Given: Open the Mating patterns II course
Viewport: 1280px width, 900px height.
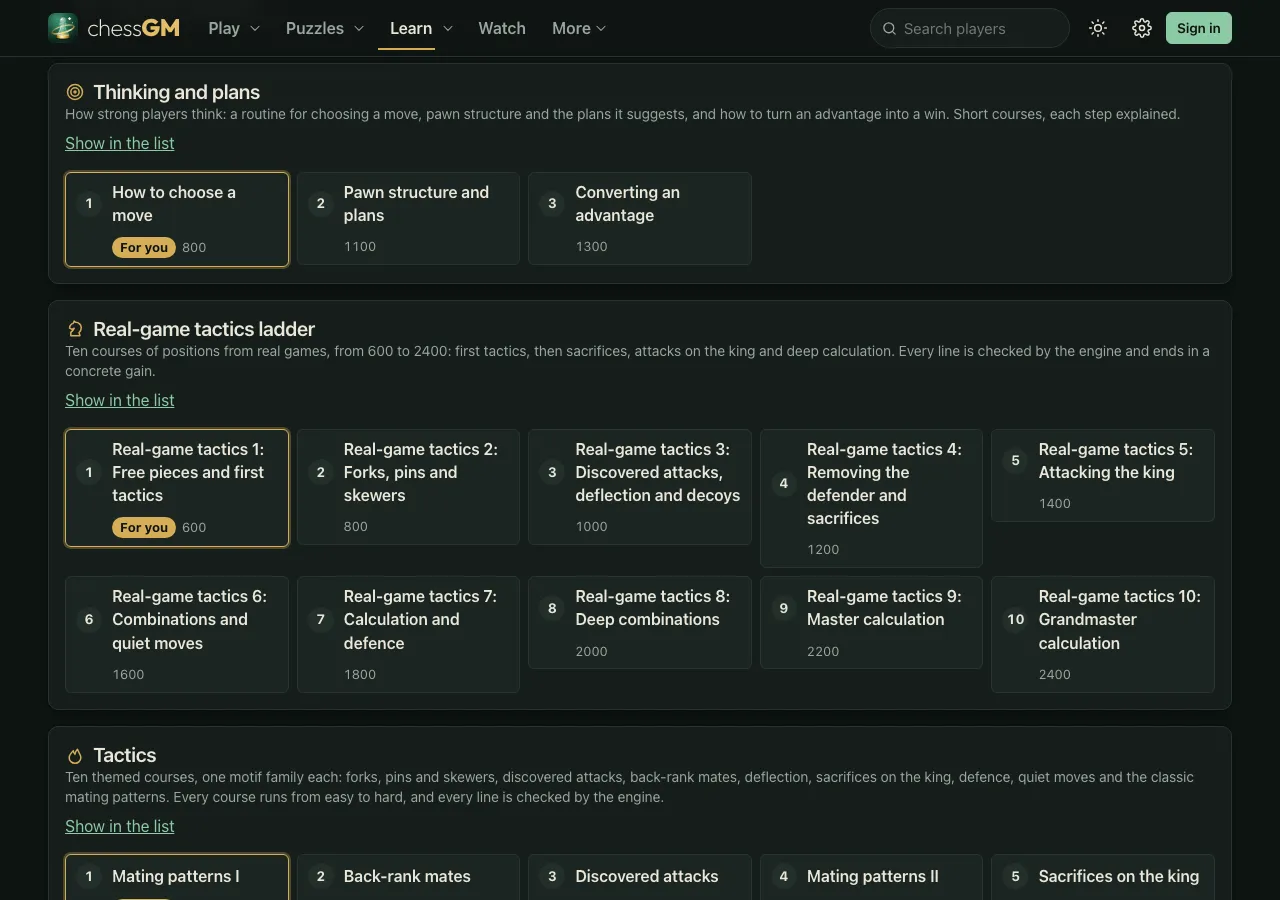Looking at the screenshot, I should coord(871,877).
